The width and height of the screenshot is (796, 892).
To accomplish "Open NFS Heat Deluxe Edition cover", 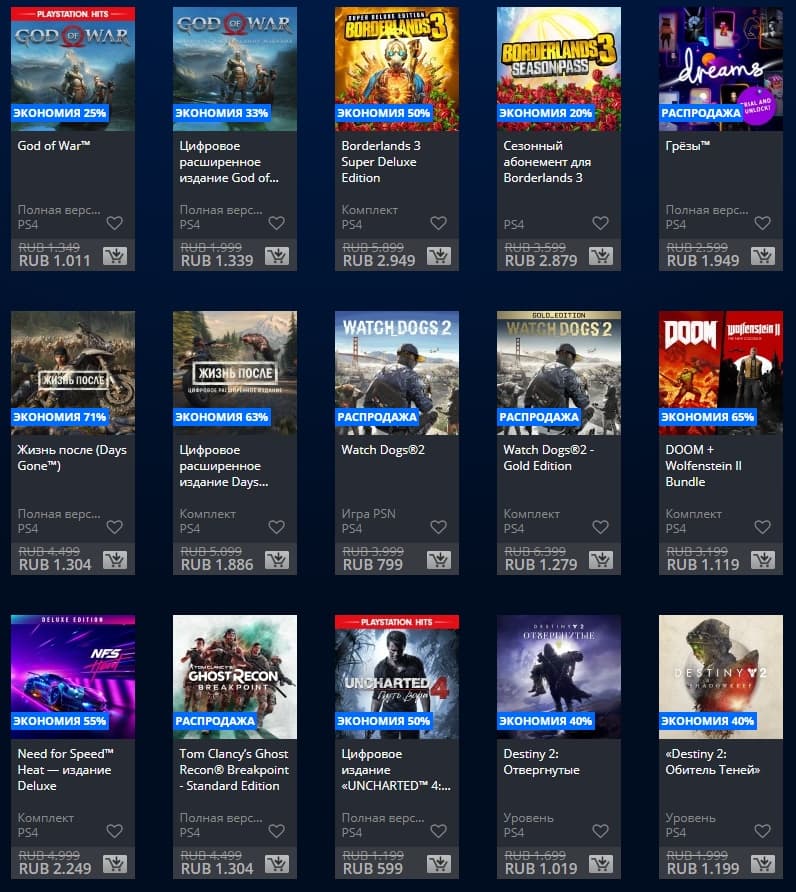I will (73, 676).
